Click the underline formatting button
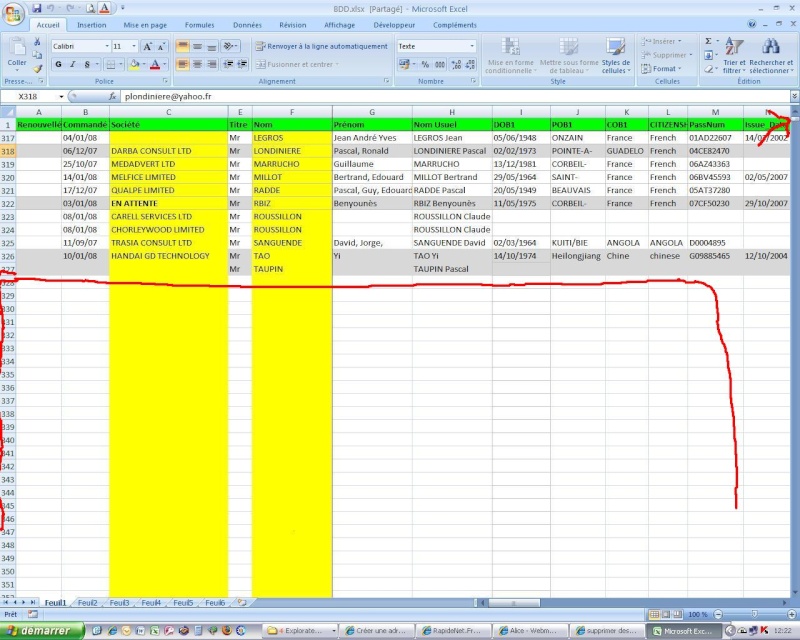Viewport: 800px width, 640px height. pyautogui.click(x=88, y=64)
